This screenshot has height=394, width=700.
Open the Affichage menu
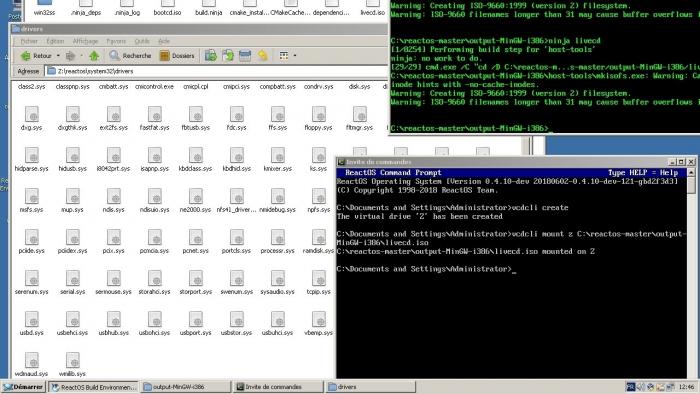tap(85, 41)
